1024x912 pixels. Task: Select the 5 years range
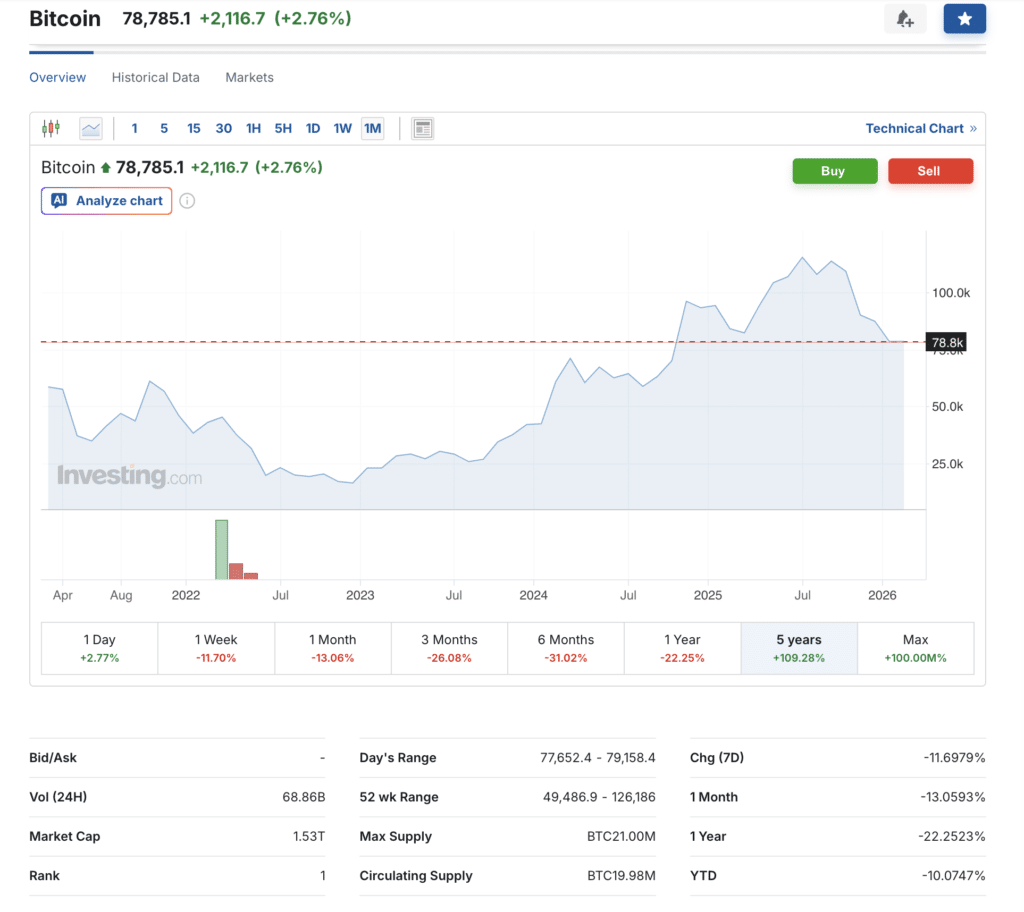799,648
